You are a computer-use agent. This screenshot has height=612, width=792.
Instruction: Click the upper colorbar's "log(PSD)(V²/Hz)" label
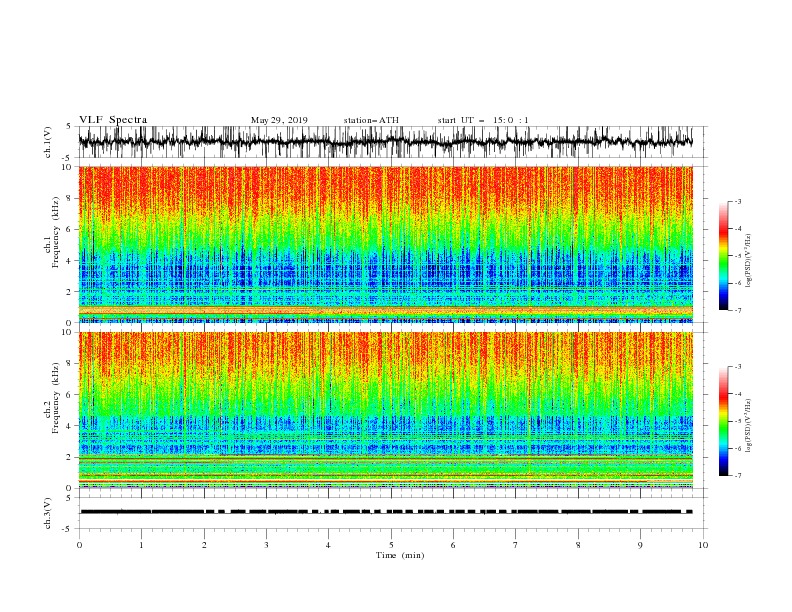[749, 261]
